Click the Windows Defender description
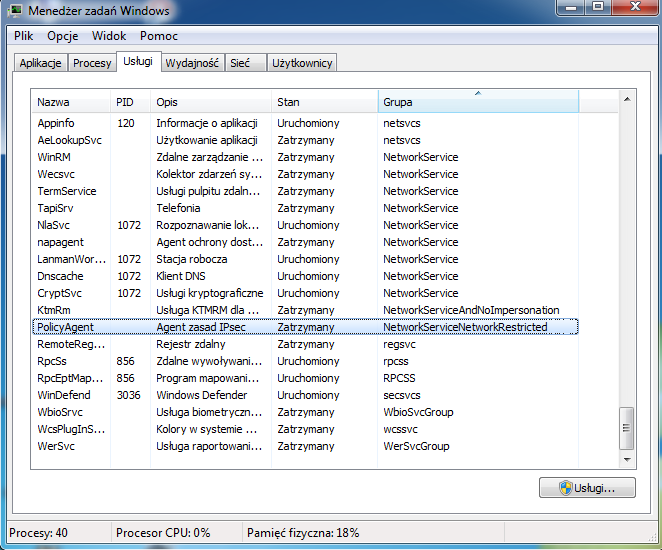662x550 pixels. point(202,395)
